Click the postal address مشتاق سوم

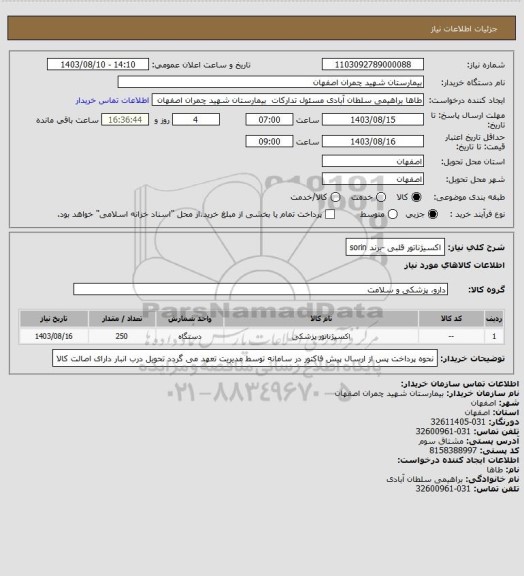pos(441,441)
